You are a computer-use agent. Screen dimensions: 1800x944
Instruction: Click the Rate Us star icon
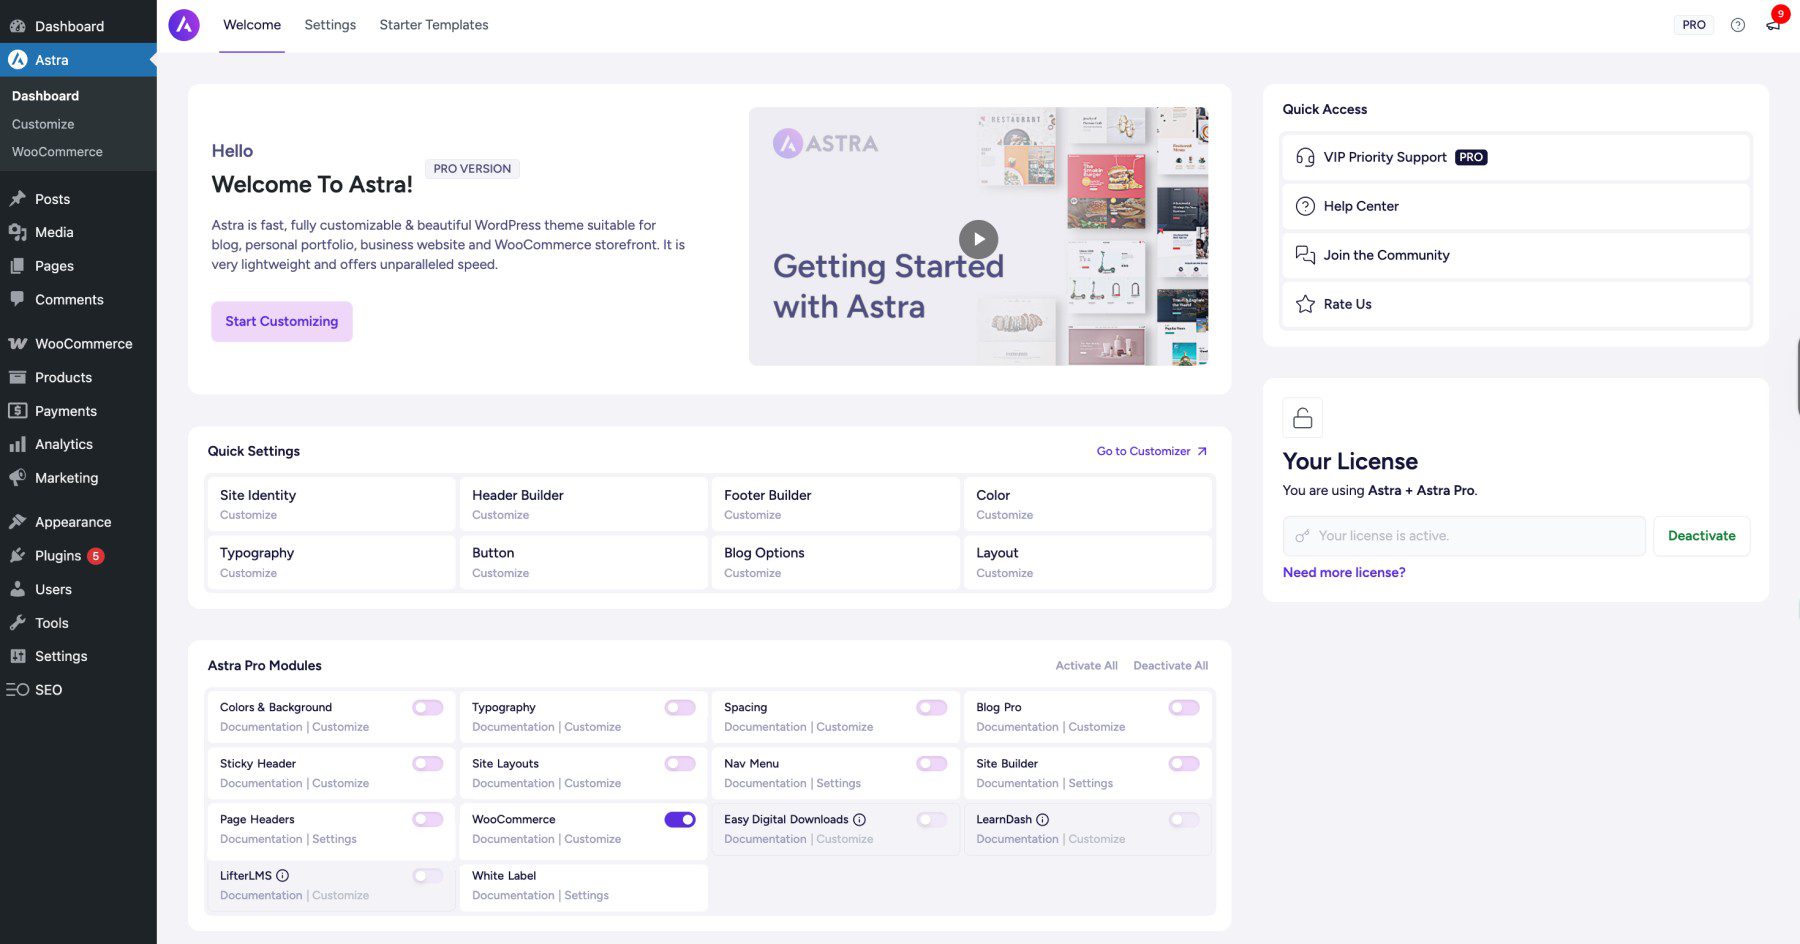coord(1304,304)
